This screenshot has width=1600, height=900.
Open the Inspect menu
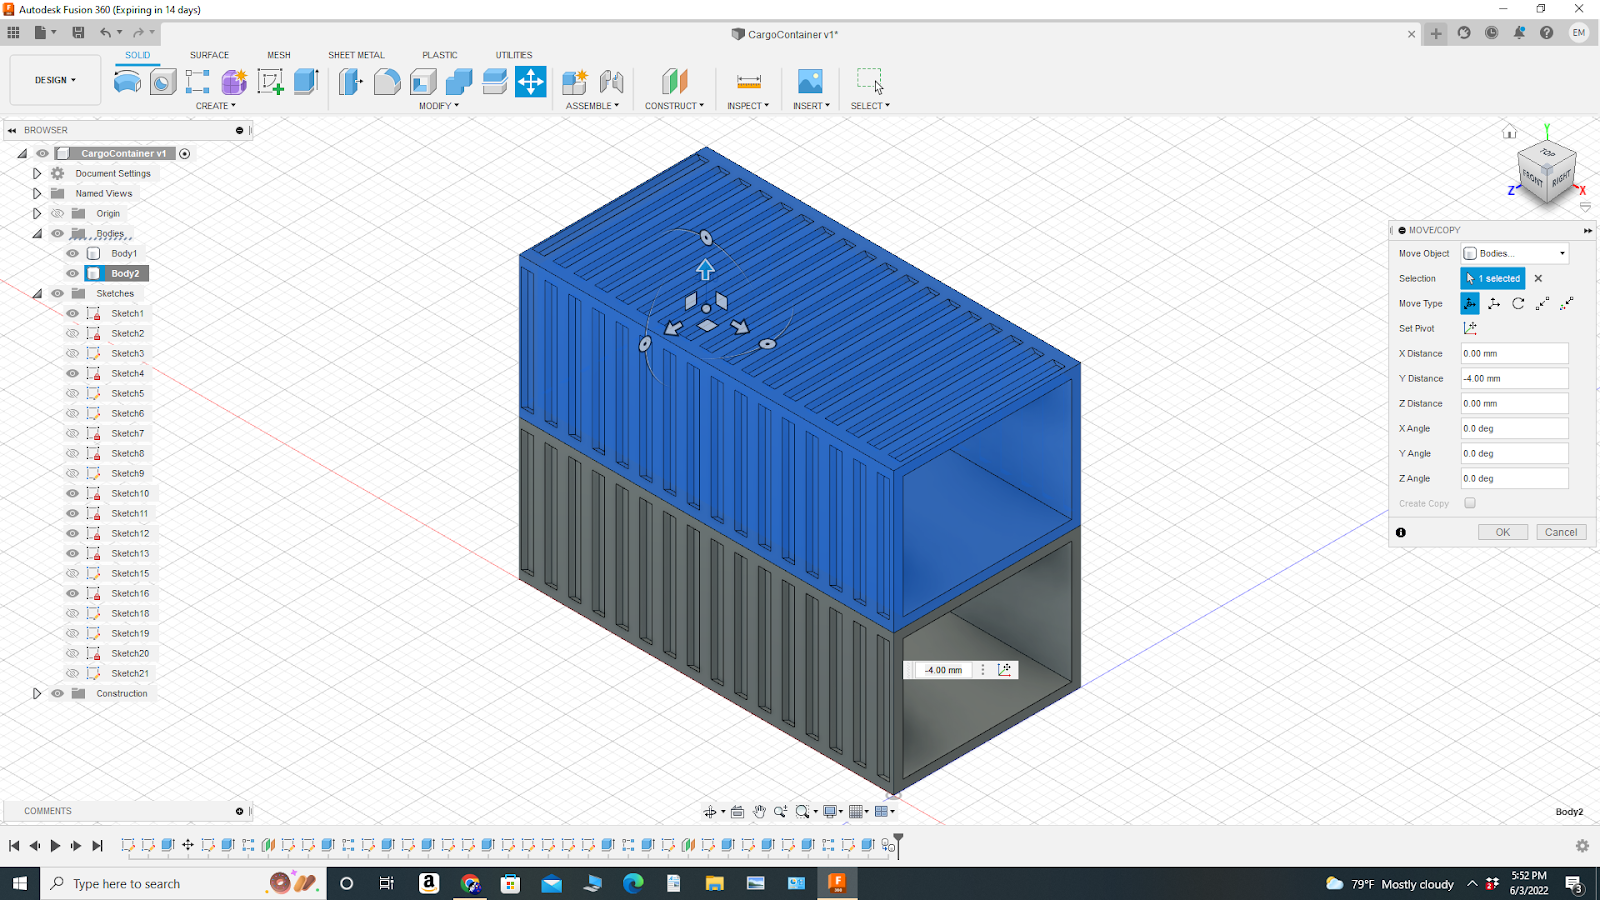point(748,106)
